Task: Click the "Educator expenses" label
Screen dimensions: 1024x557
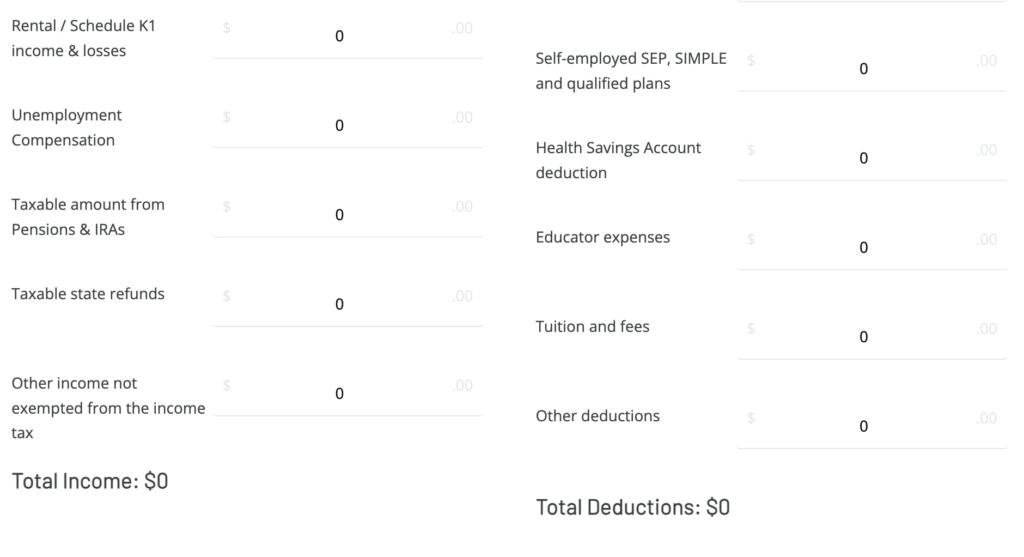Action: point(603,238)
